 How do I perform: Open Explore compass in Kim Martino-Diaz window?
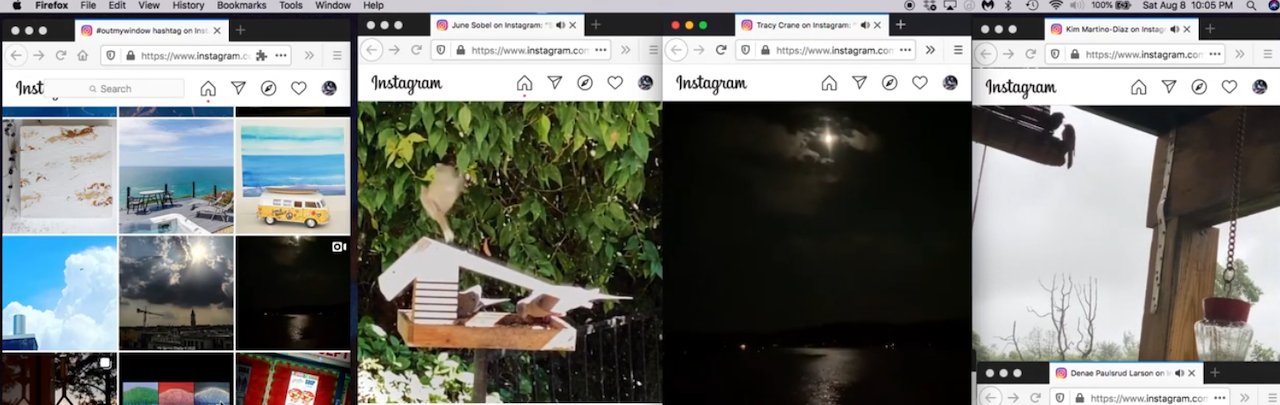click(x=1198, y=87)
